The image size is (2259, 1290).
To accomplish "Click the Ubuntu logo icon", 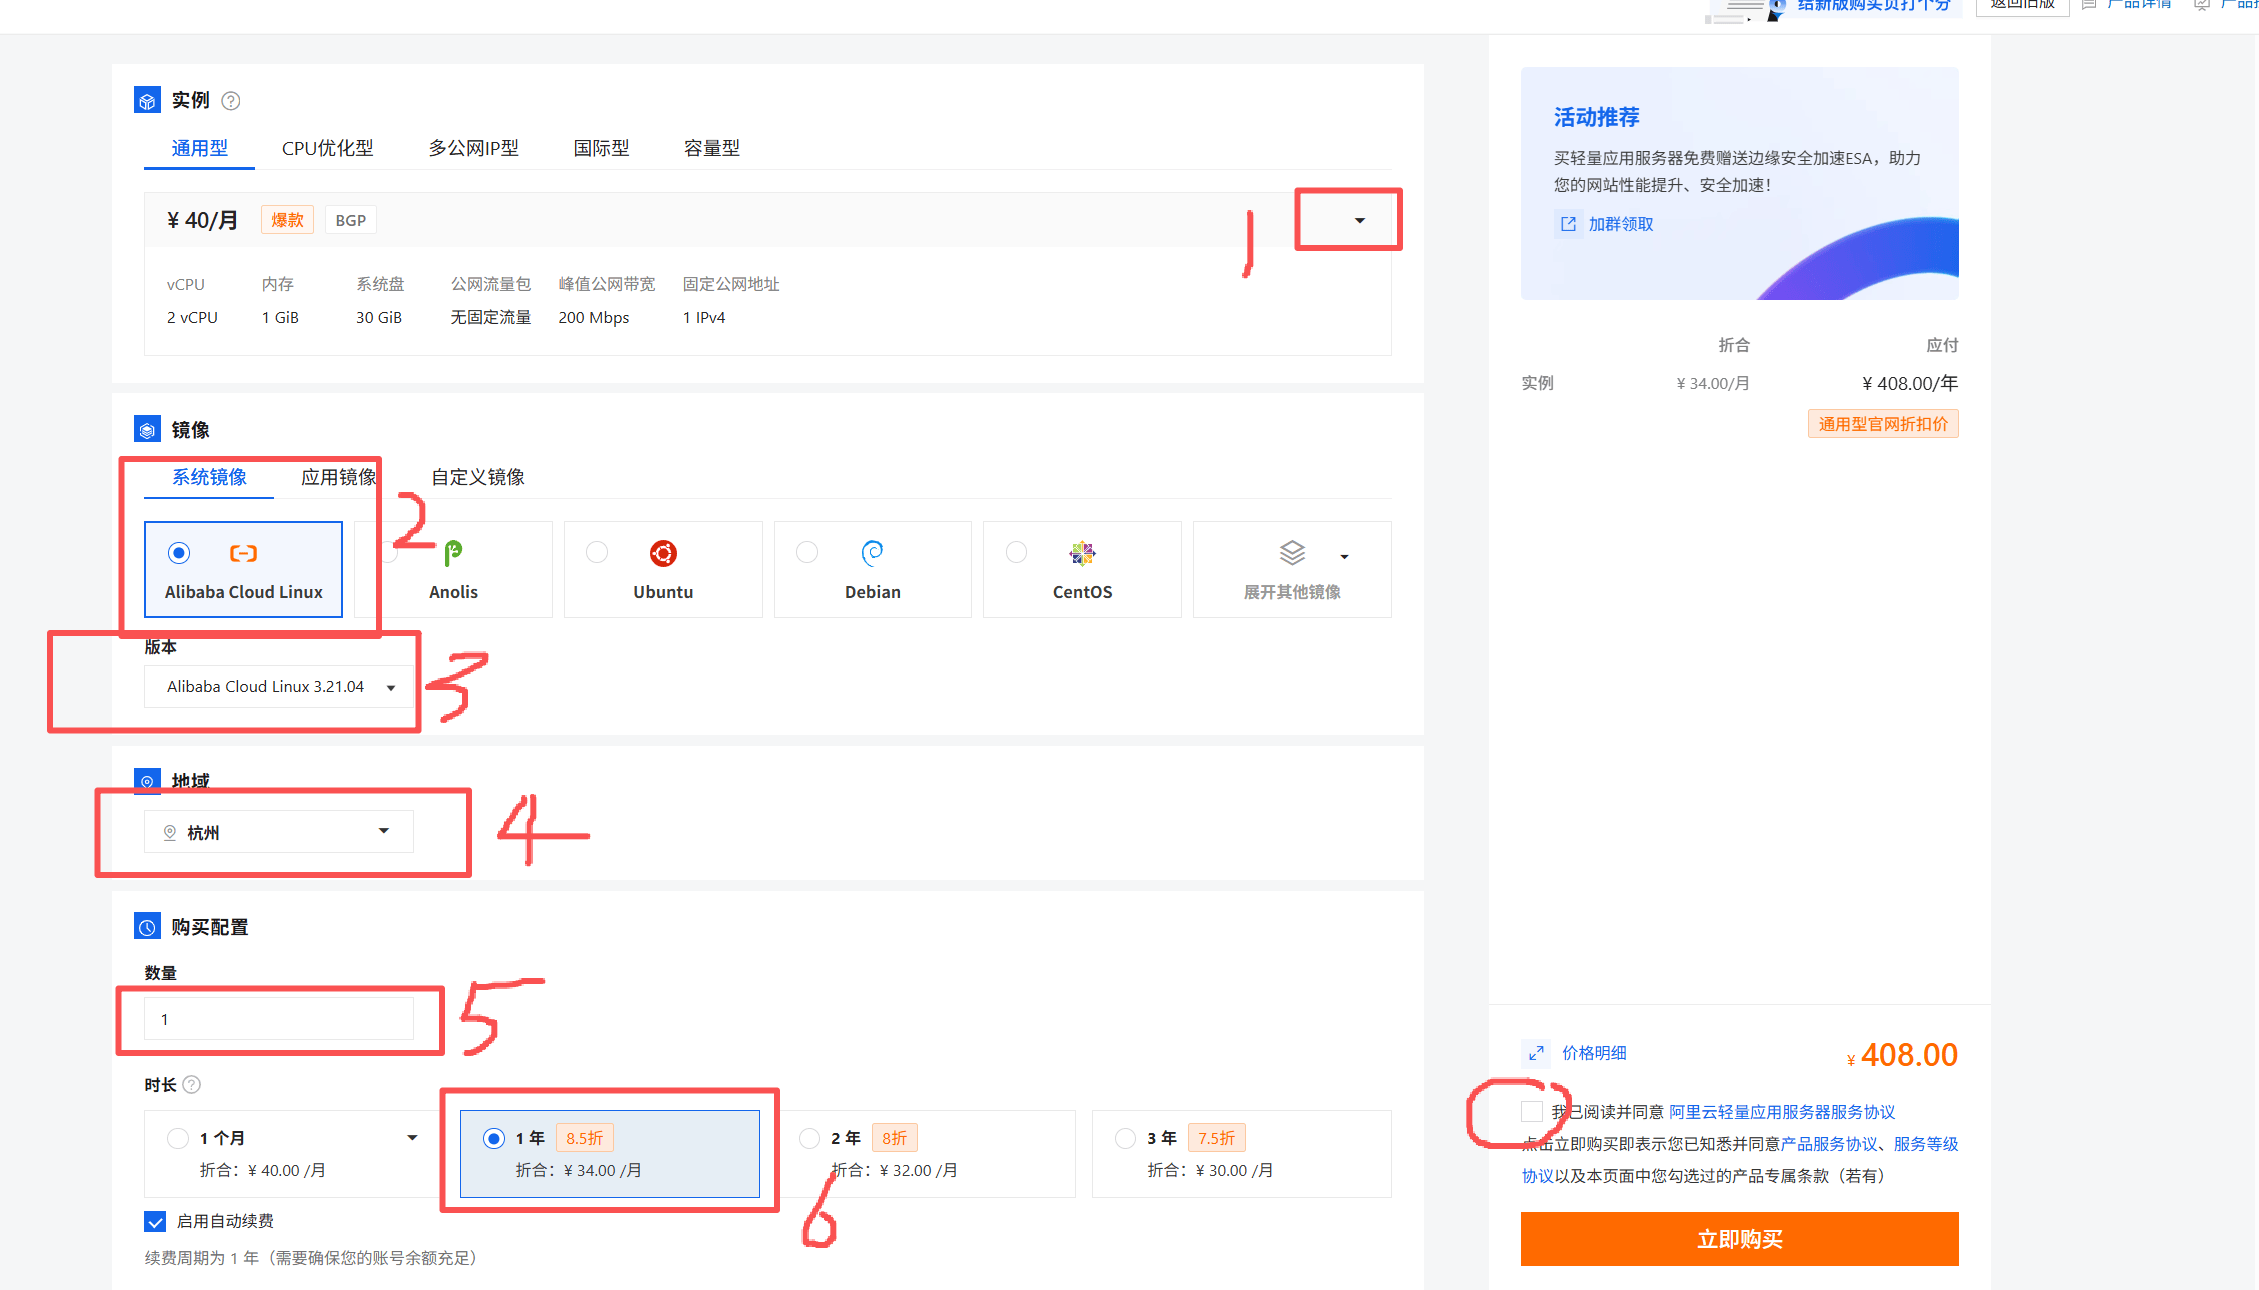I will point(663,553).
